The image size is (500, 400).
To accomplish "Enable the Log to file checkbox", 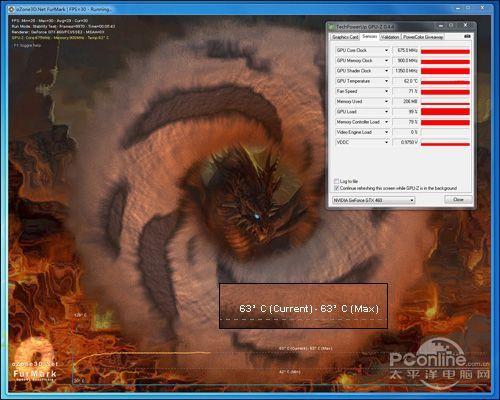I will (x=336, y=181).
